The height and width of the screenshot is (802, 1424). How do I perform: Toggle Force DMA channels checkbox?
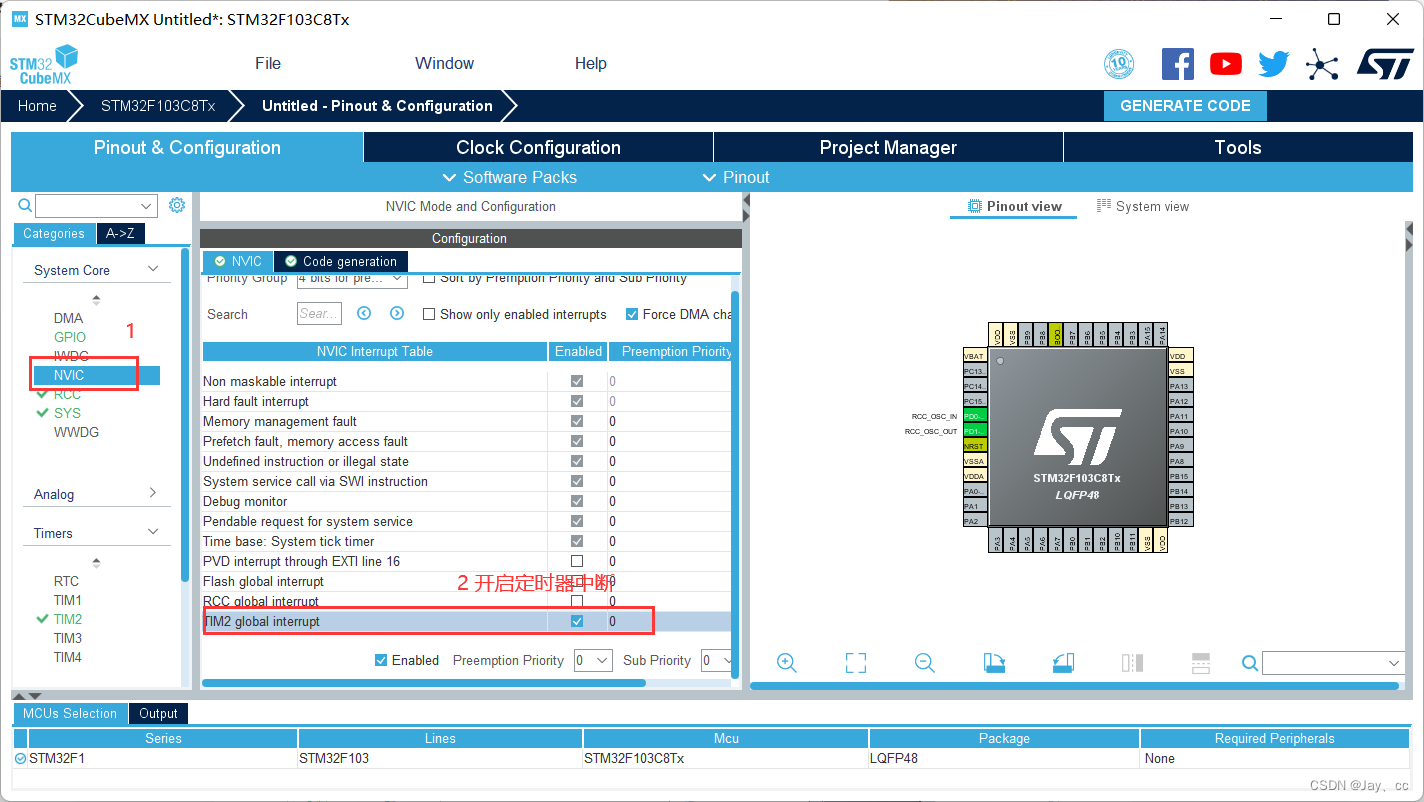pyautogui.click(x=632, y=314)
